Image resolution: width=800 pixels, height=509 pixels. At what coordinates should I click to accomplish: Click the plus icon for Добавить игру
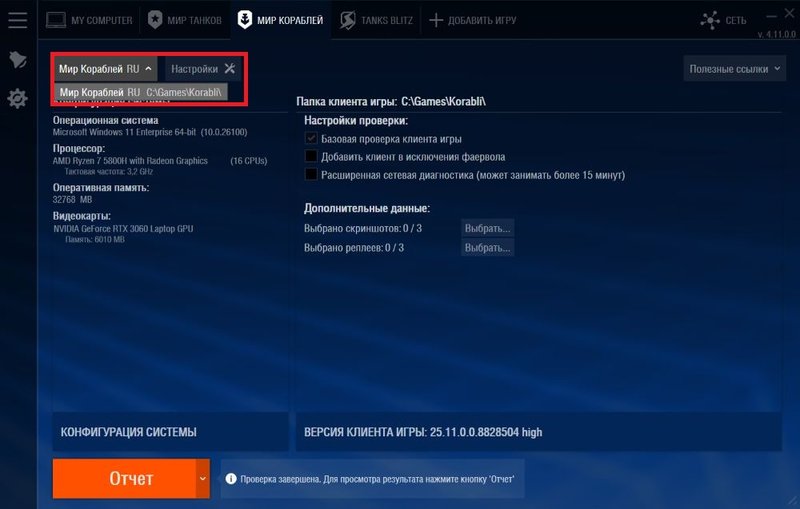tap(436, 19)
